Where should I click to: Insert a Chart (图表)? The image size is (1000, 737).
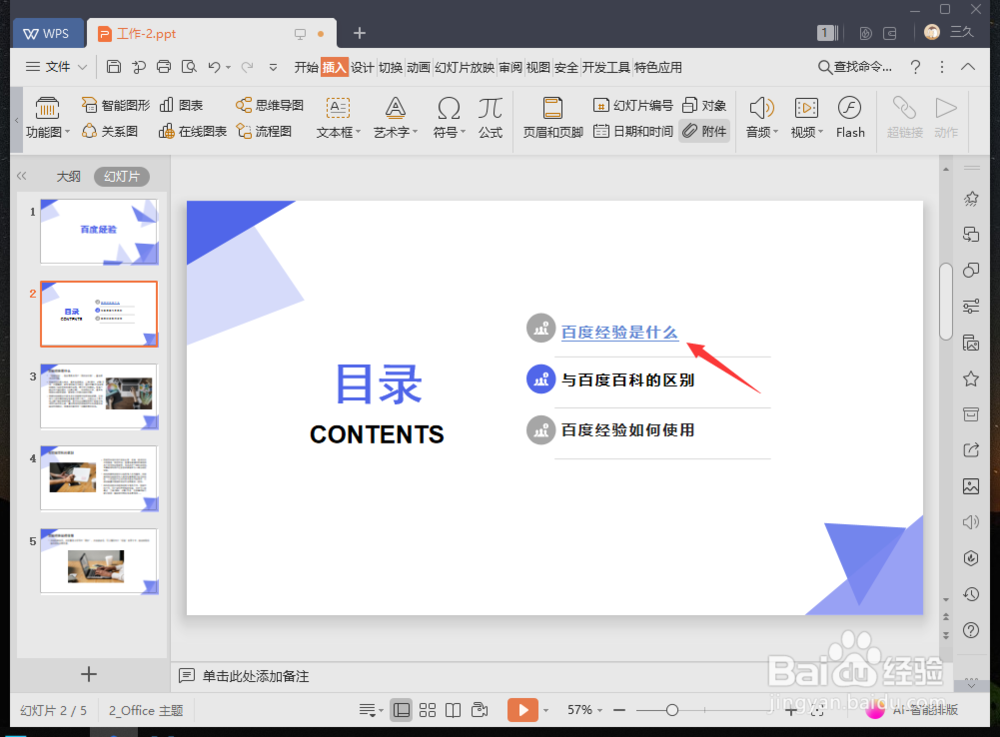[181, 105]
